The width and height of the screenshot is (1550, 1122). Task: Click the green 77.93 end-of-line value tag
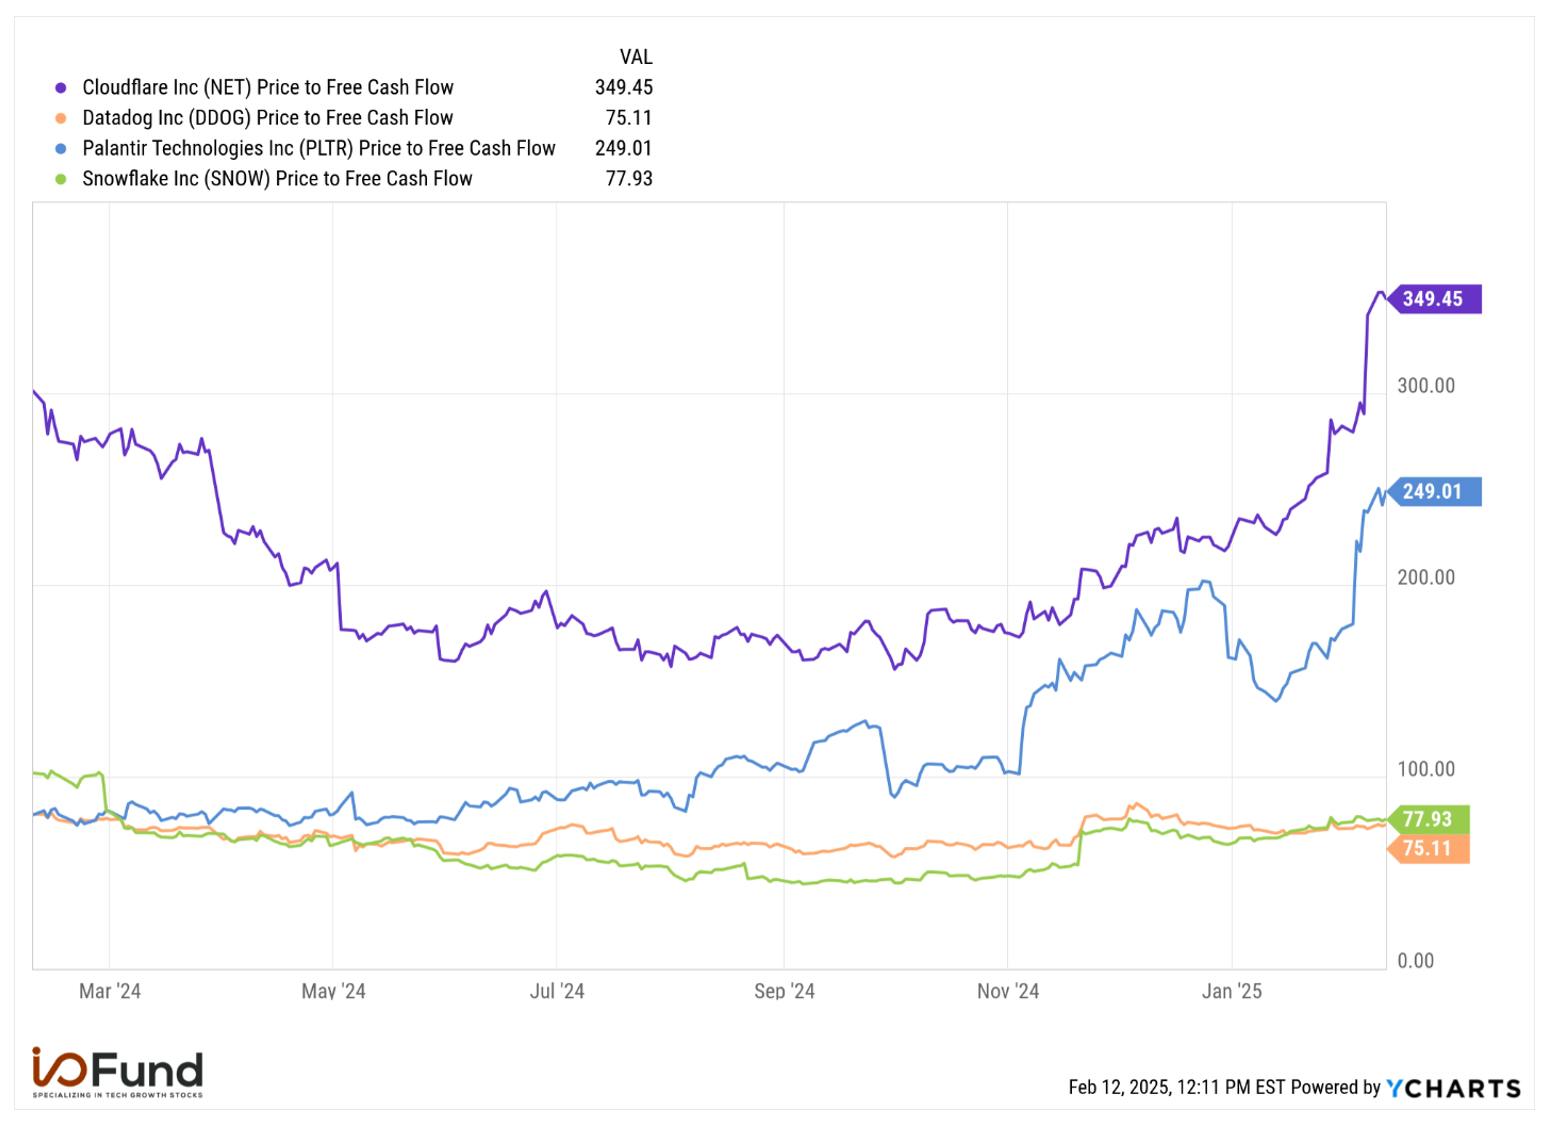[1427, 819]
